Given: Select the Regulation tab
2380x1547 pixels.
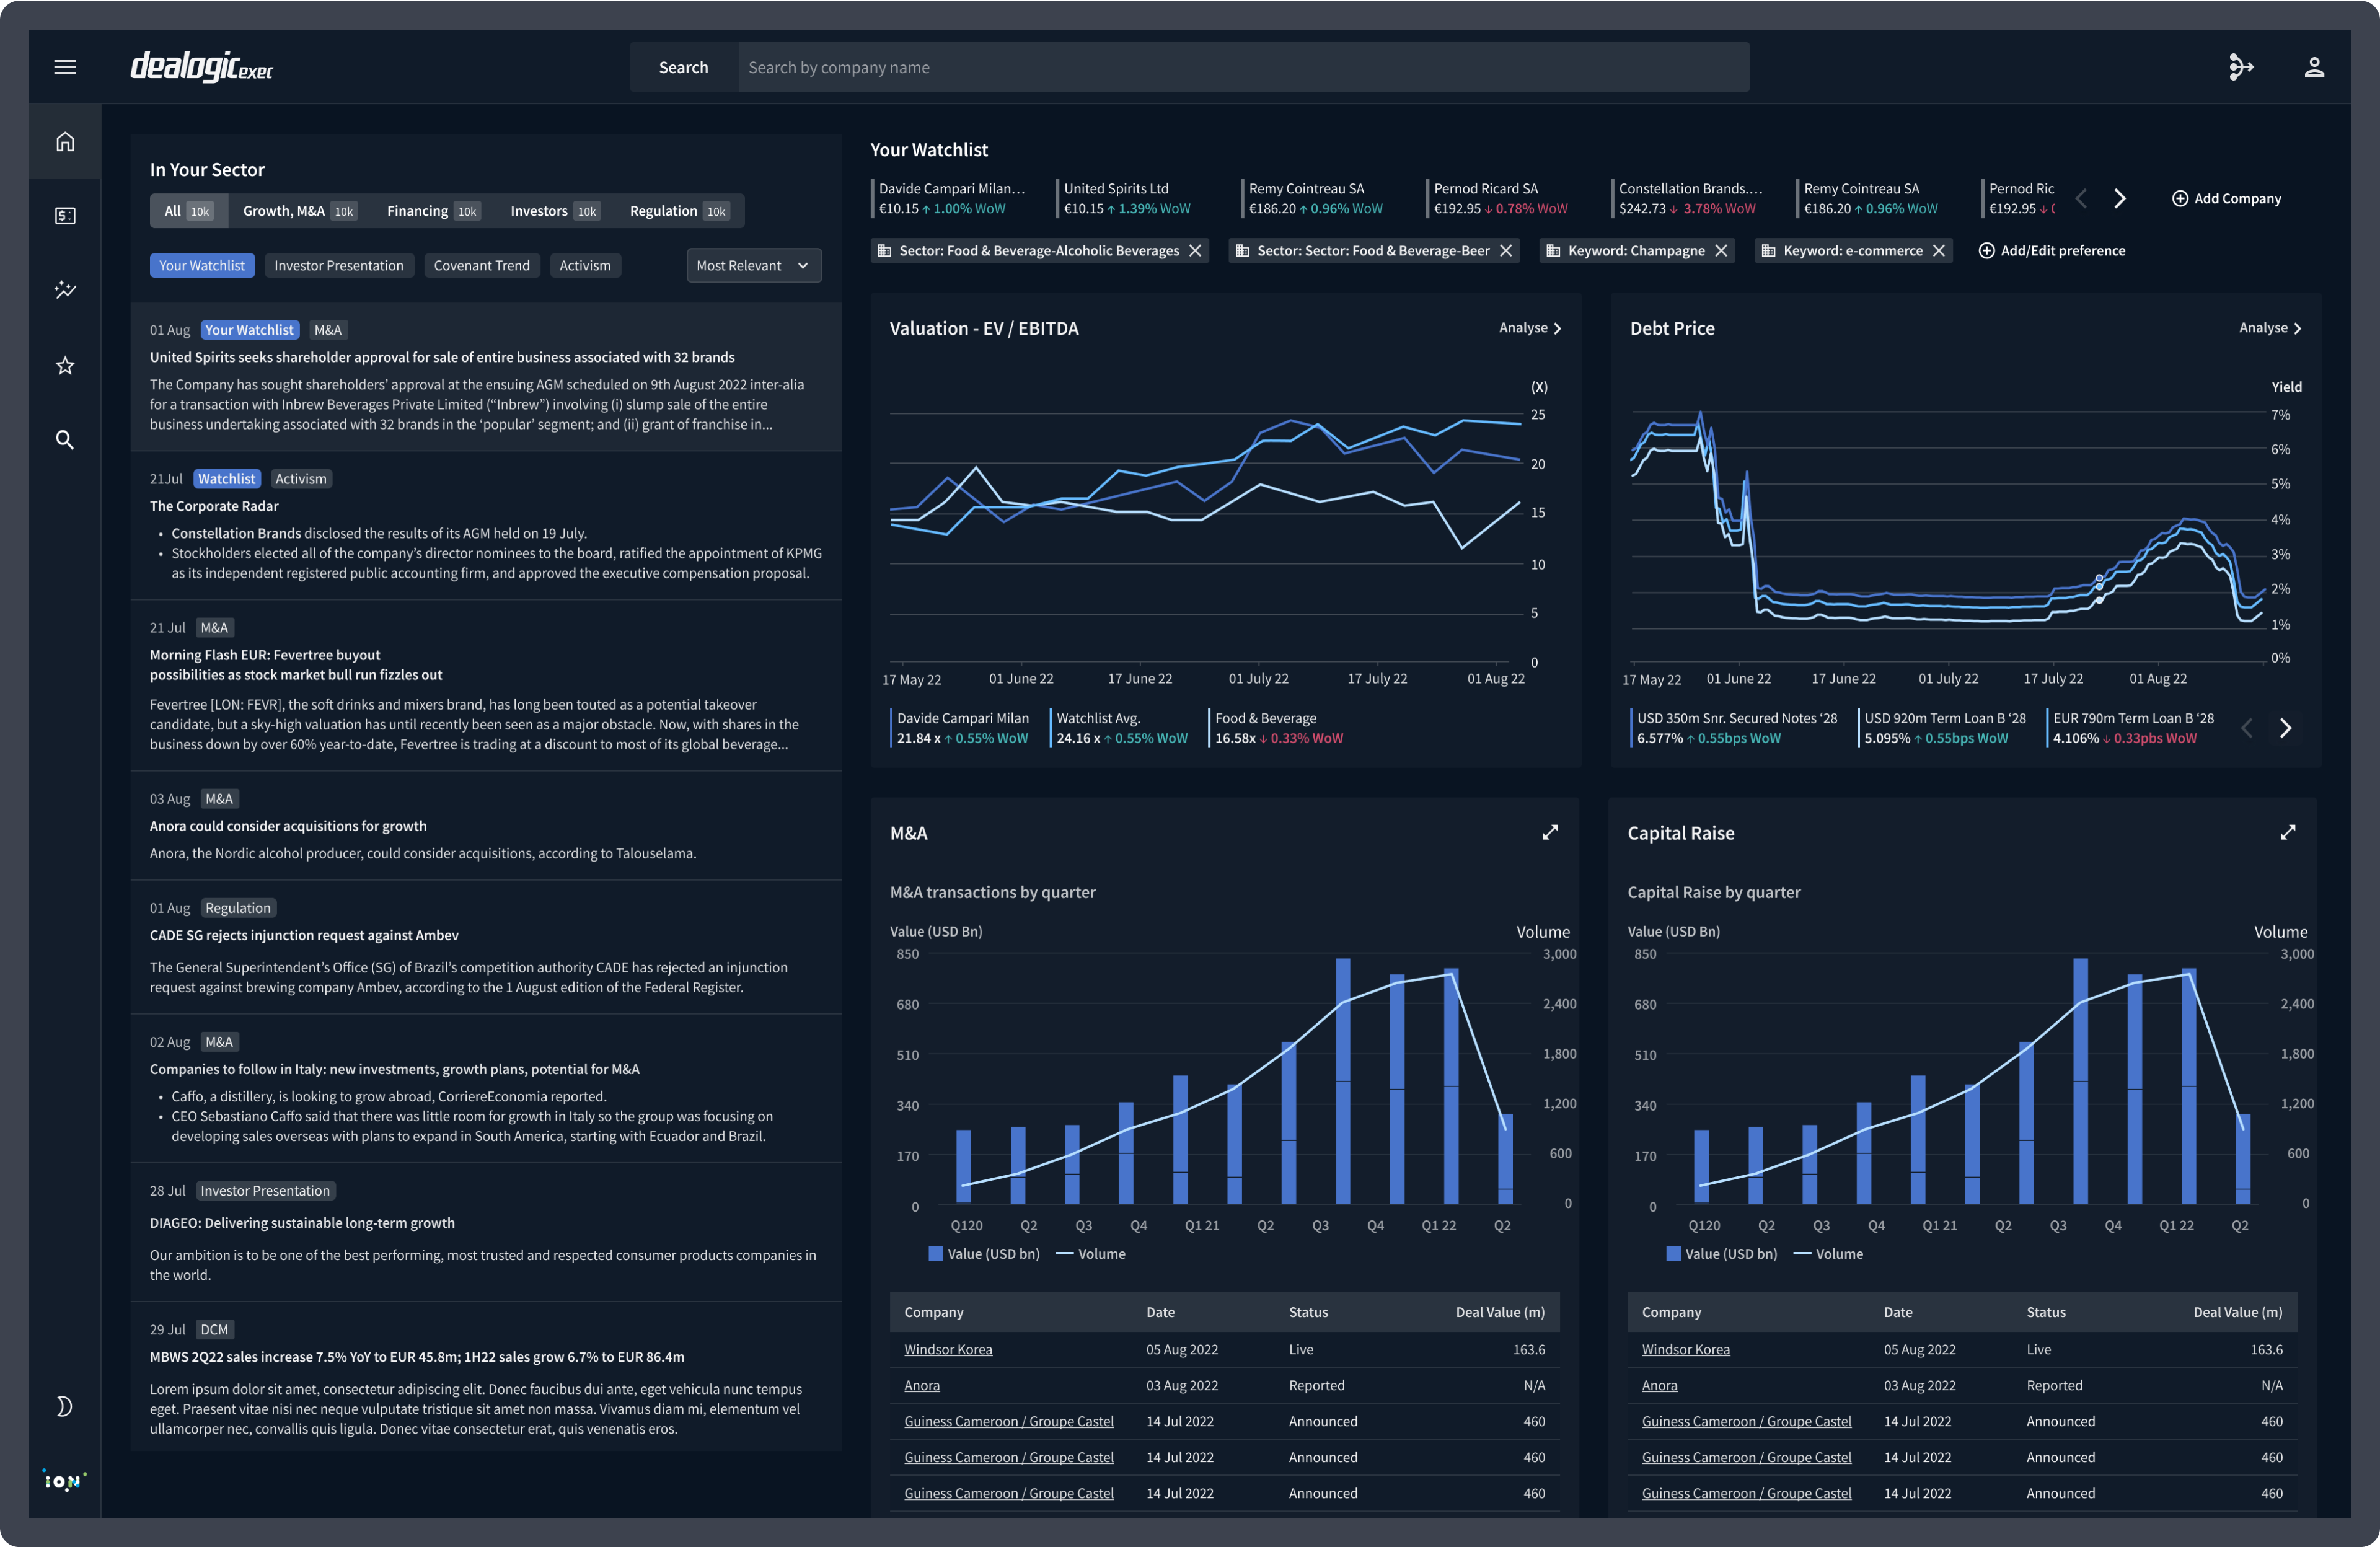Looking at the screenshot, I should click(x=677, y=211).
